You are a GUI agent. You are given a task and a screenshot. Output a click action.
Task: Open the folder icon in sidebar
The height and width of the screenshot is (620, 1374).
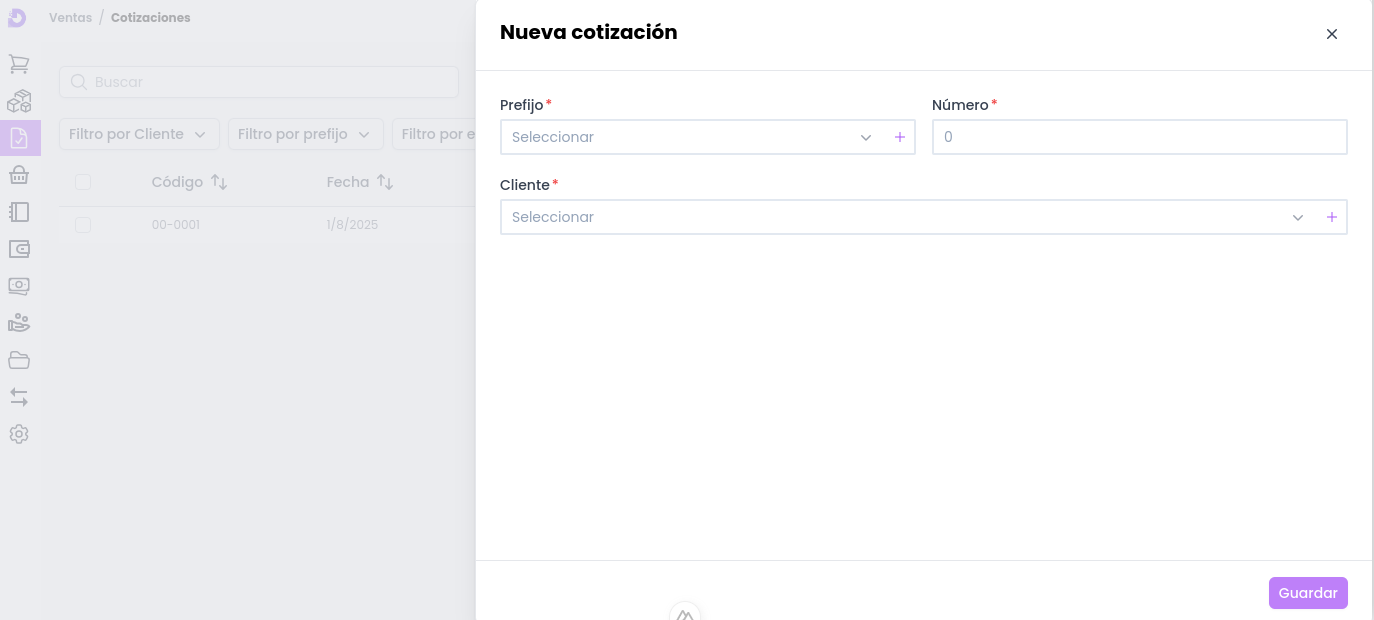19,360
